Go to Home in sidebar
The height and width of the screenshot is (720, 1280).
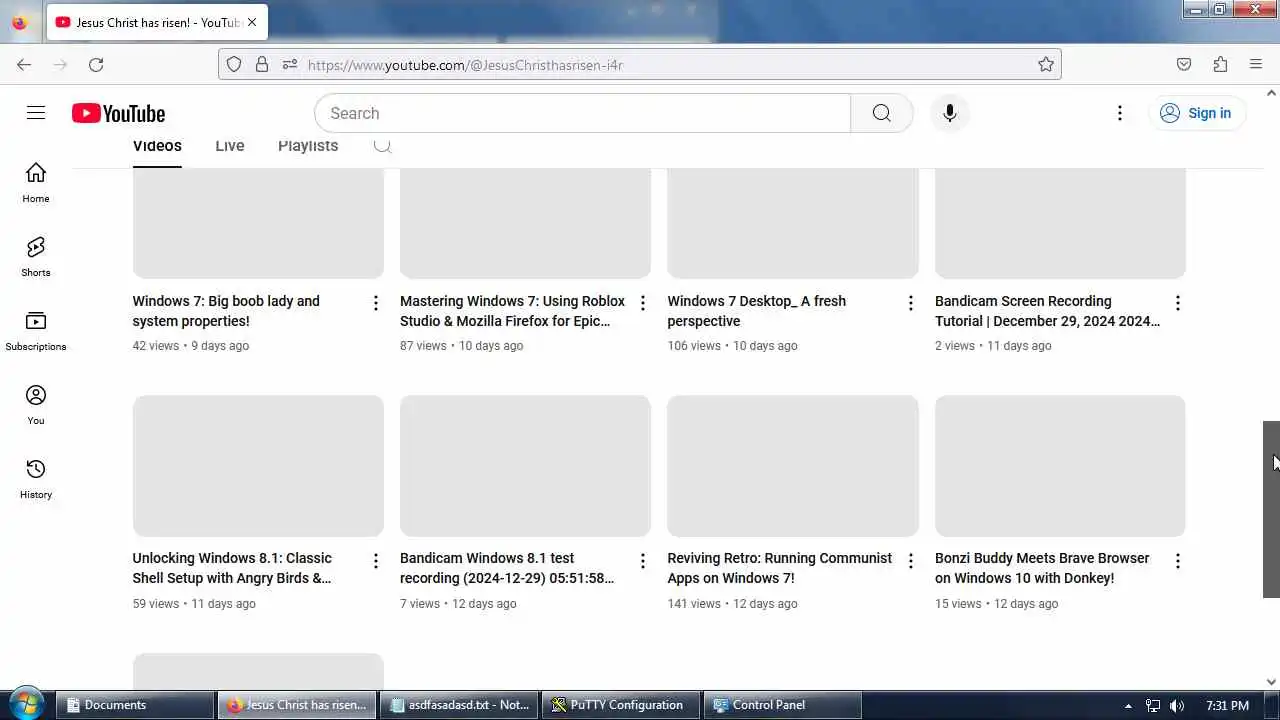pyautogui.click(x=36, y=183)
